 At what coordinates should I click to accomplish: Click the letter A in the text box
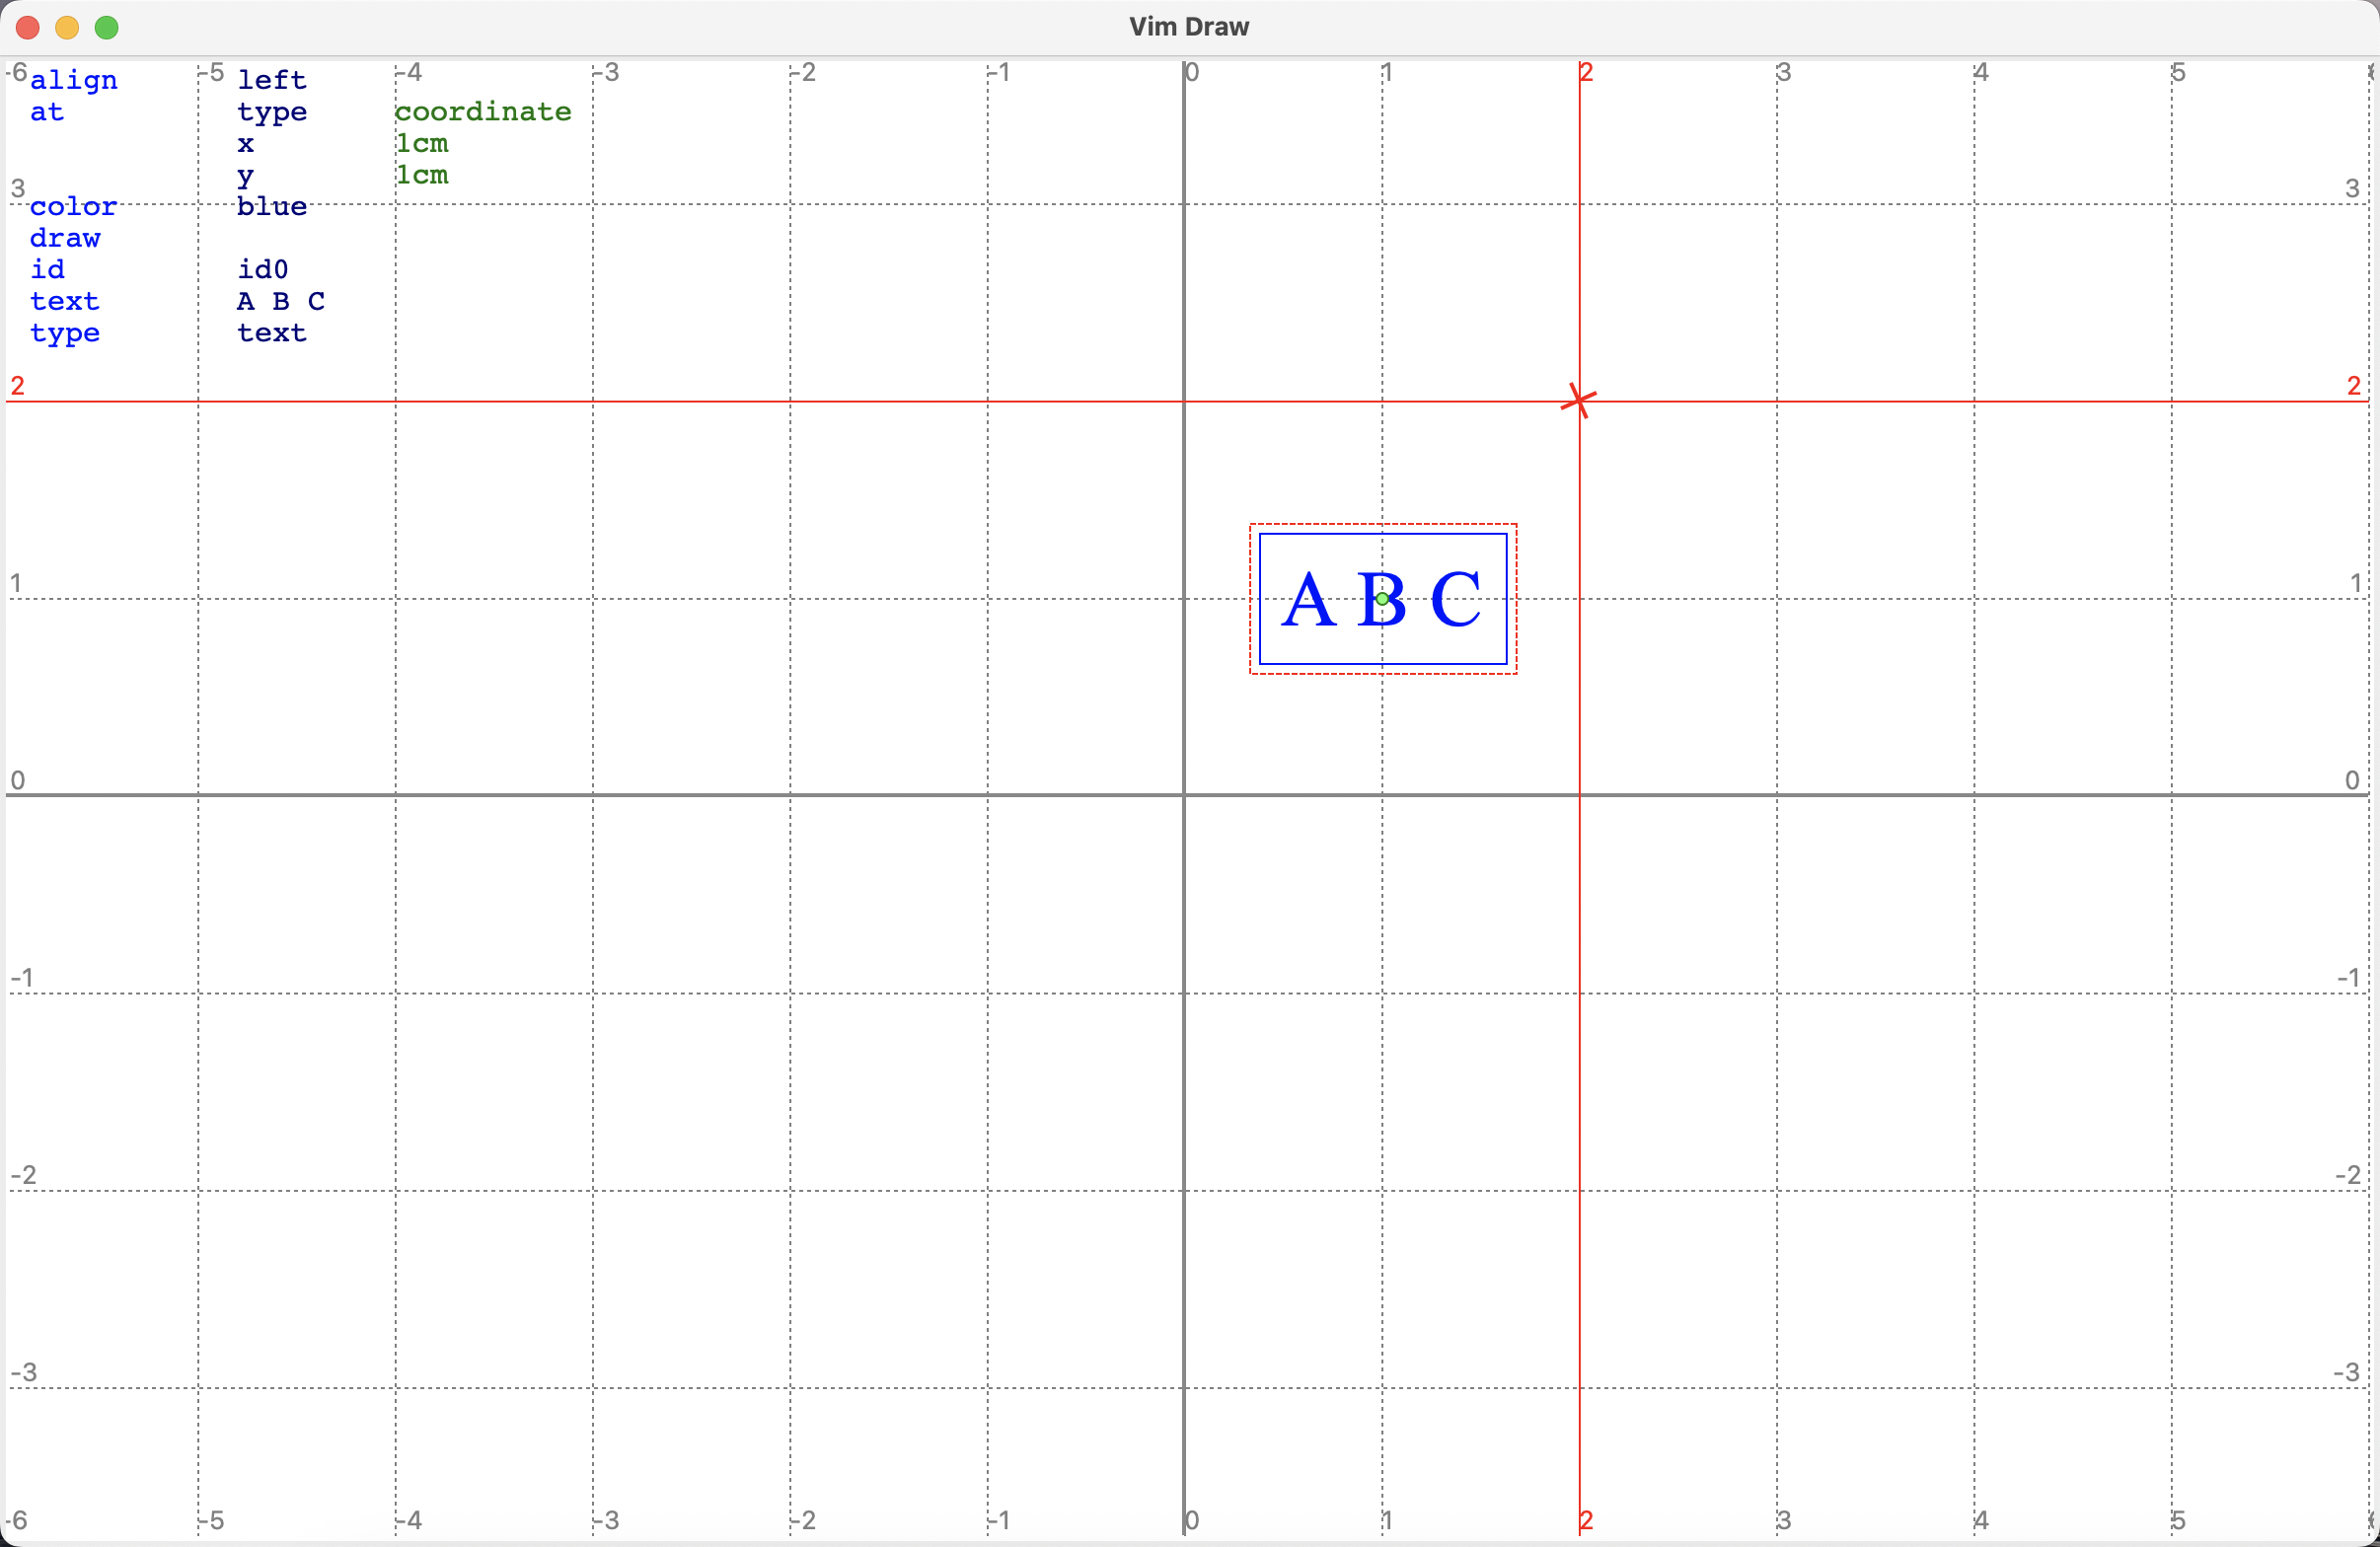point(1308,600)
